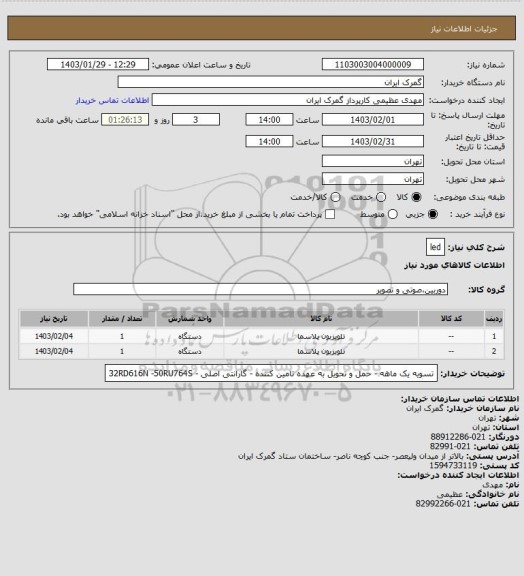Click the delivery city field تهران
524x576 pixels.
point(373,179)
